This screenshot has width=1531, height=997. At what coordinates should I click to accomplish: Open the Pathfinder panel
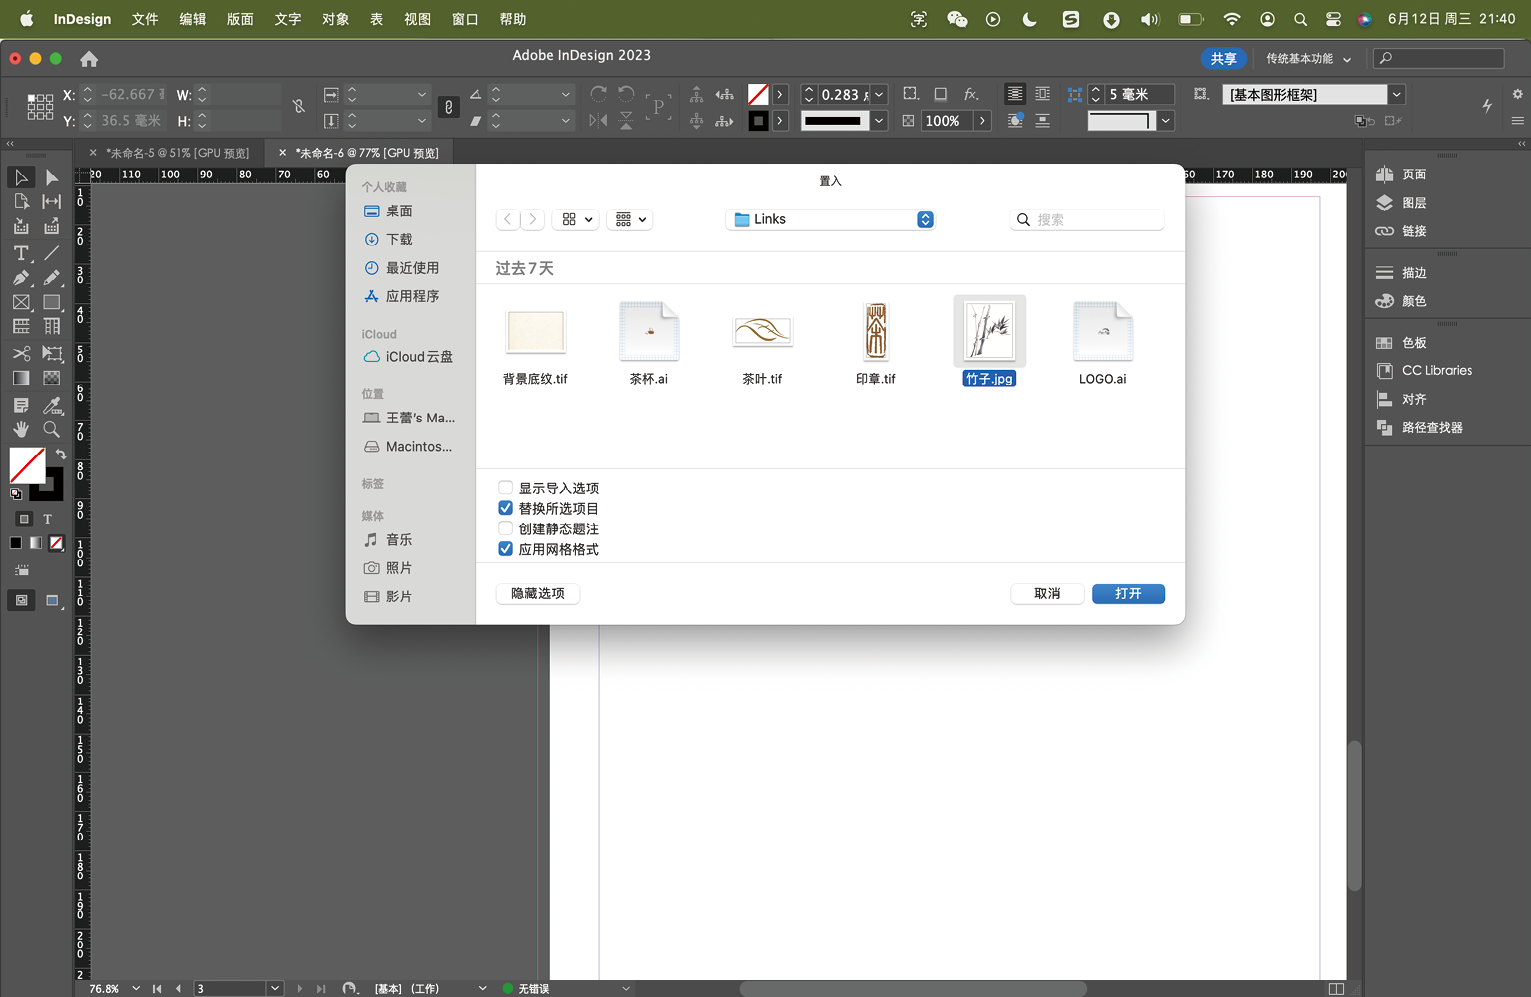1431,428
